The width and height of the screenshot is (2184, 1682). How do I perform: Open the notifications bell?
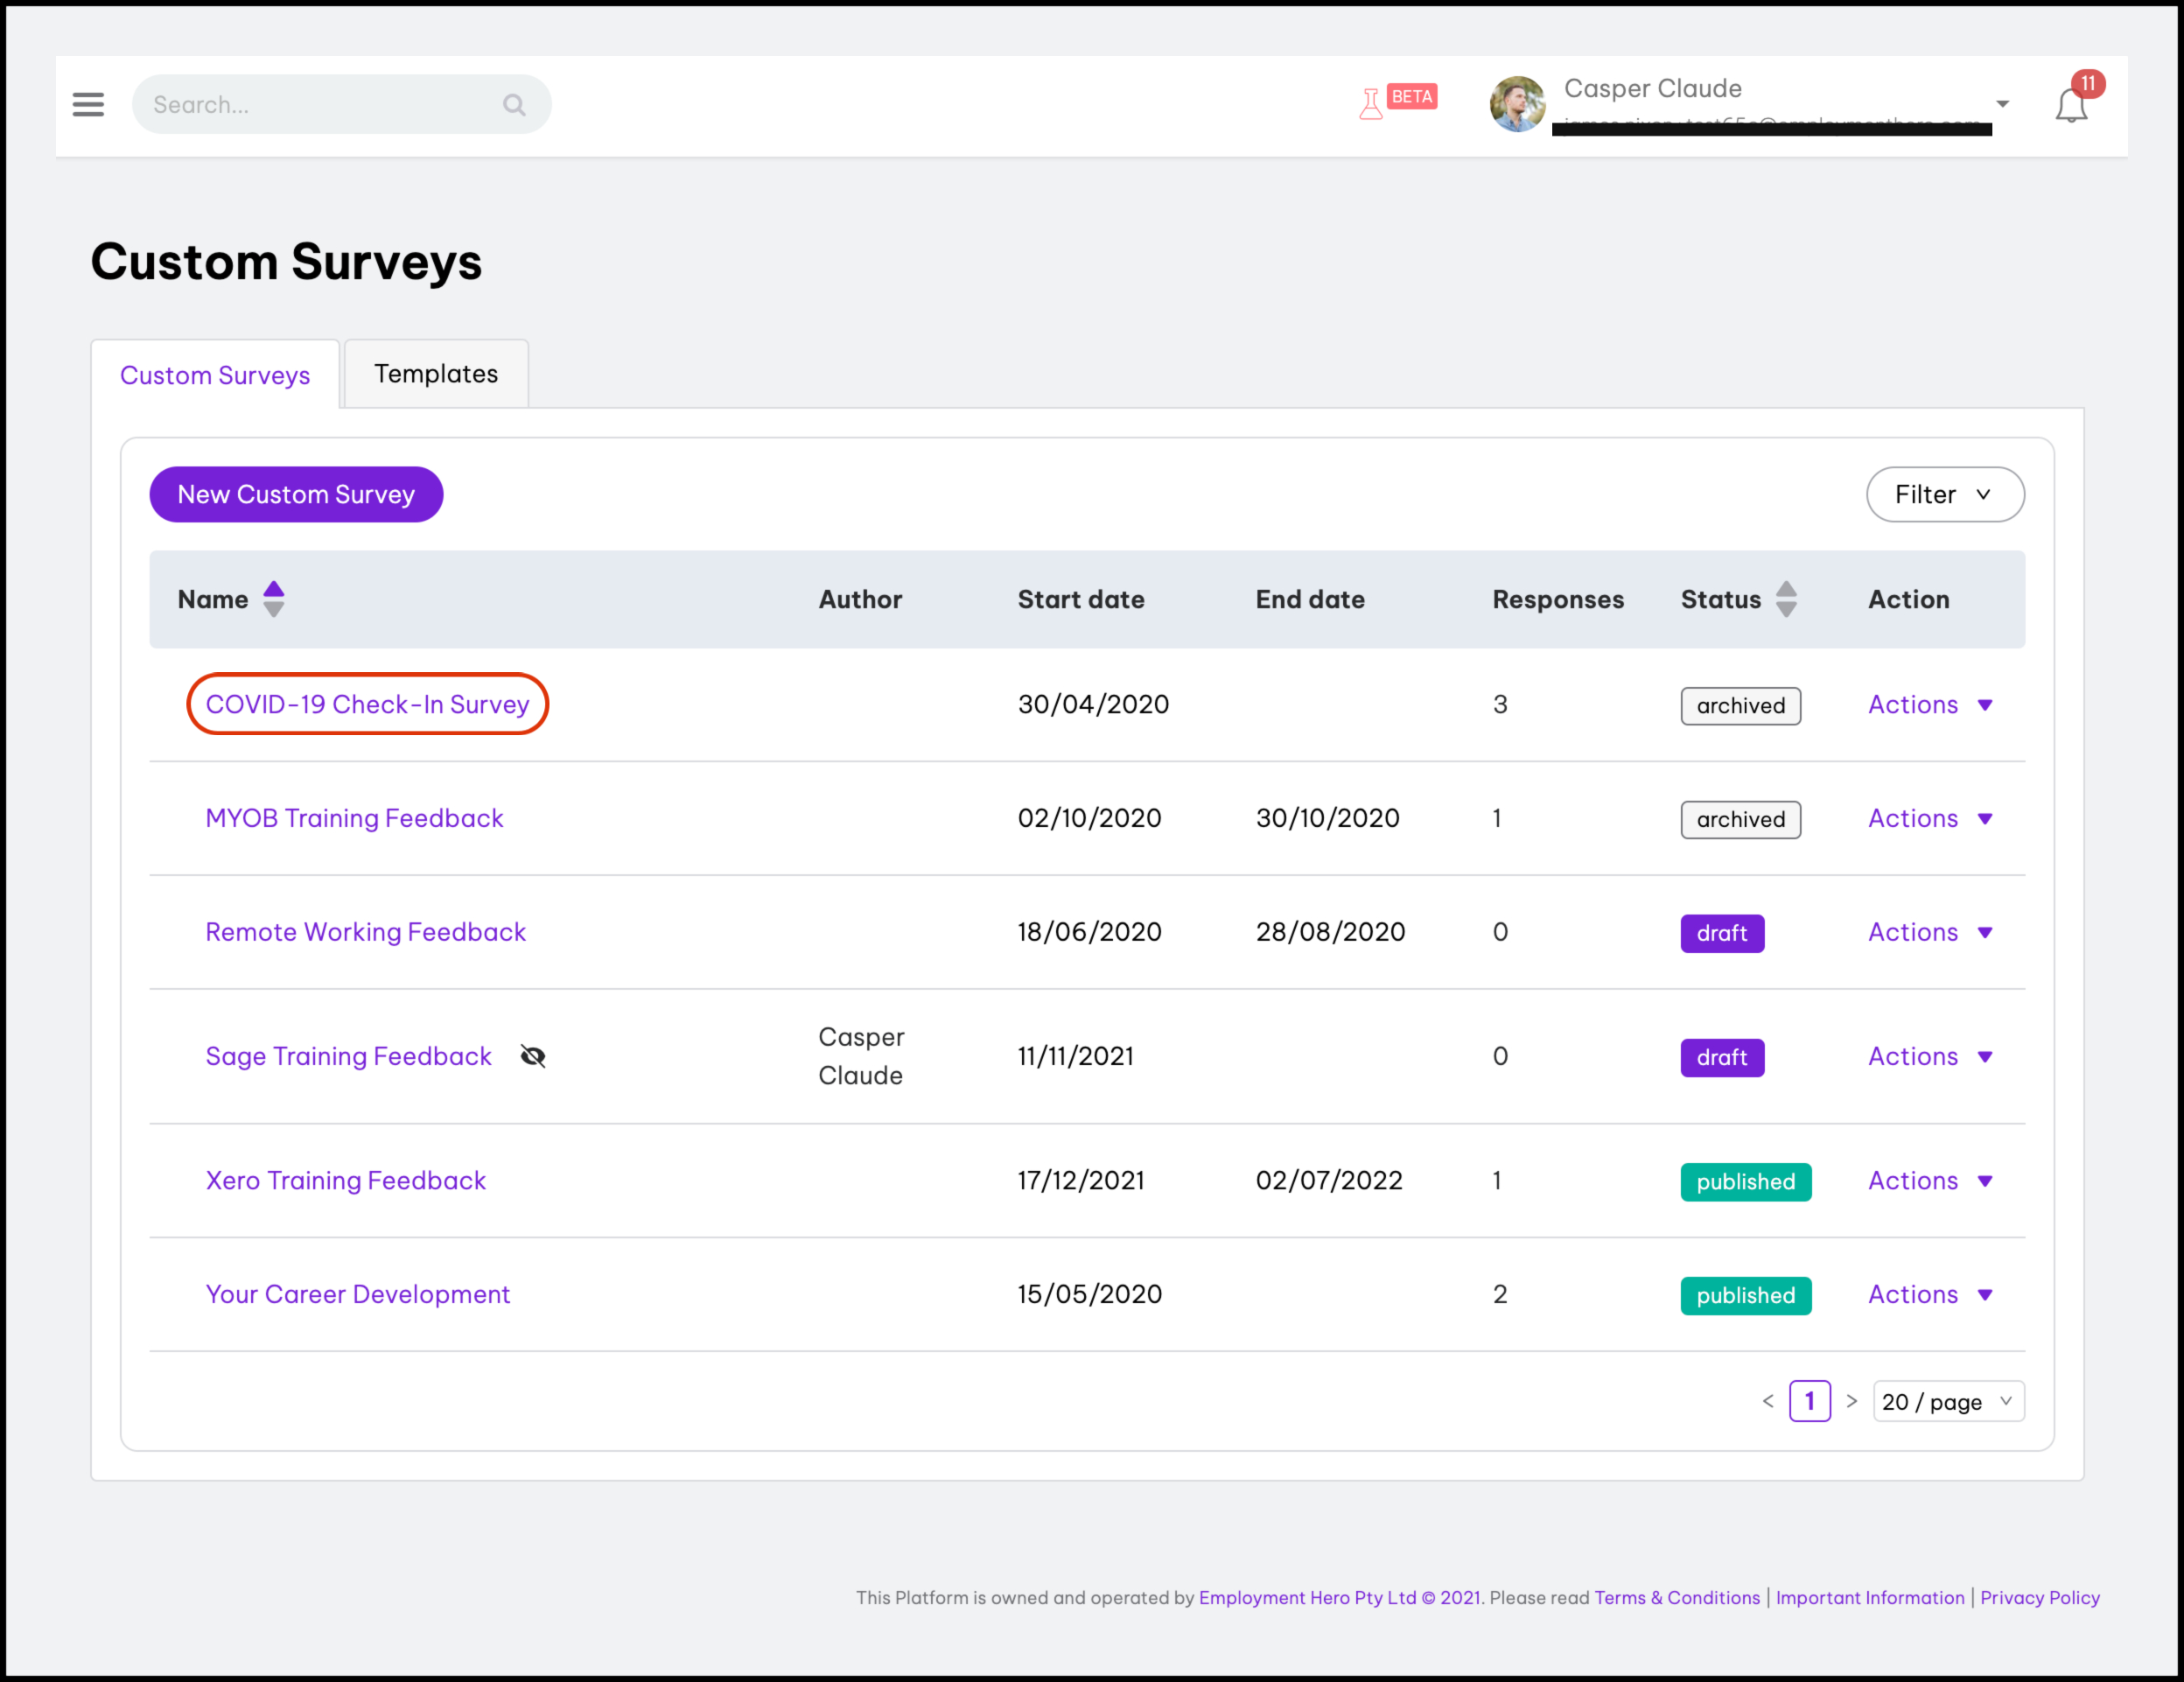click(x=2071, y=105)
